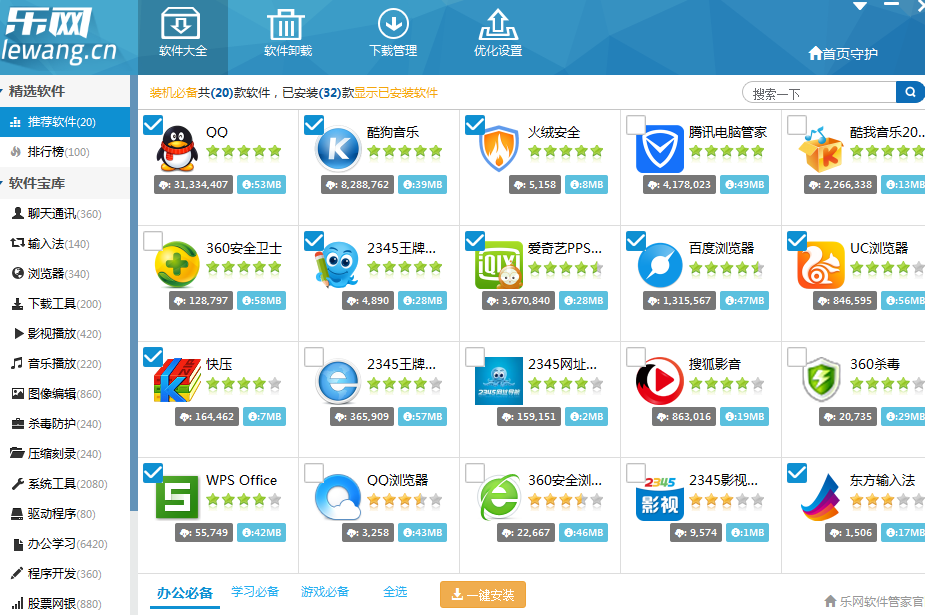Click the 搜索一下 search input field
The height and width of the screenshot is (615, 925).
coord(819,93)
